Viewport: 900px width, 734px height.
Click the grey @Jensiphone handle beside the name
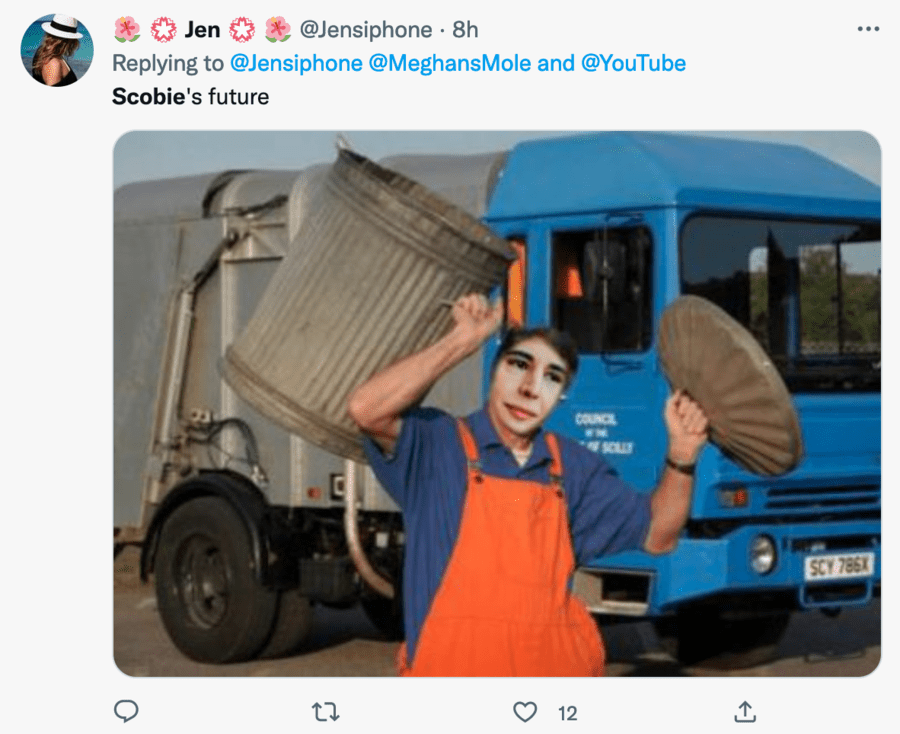tap(366, 30)
